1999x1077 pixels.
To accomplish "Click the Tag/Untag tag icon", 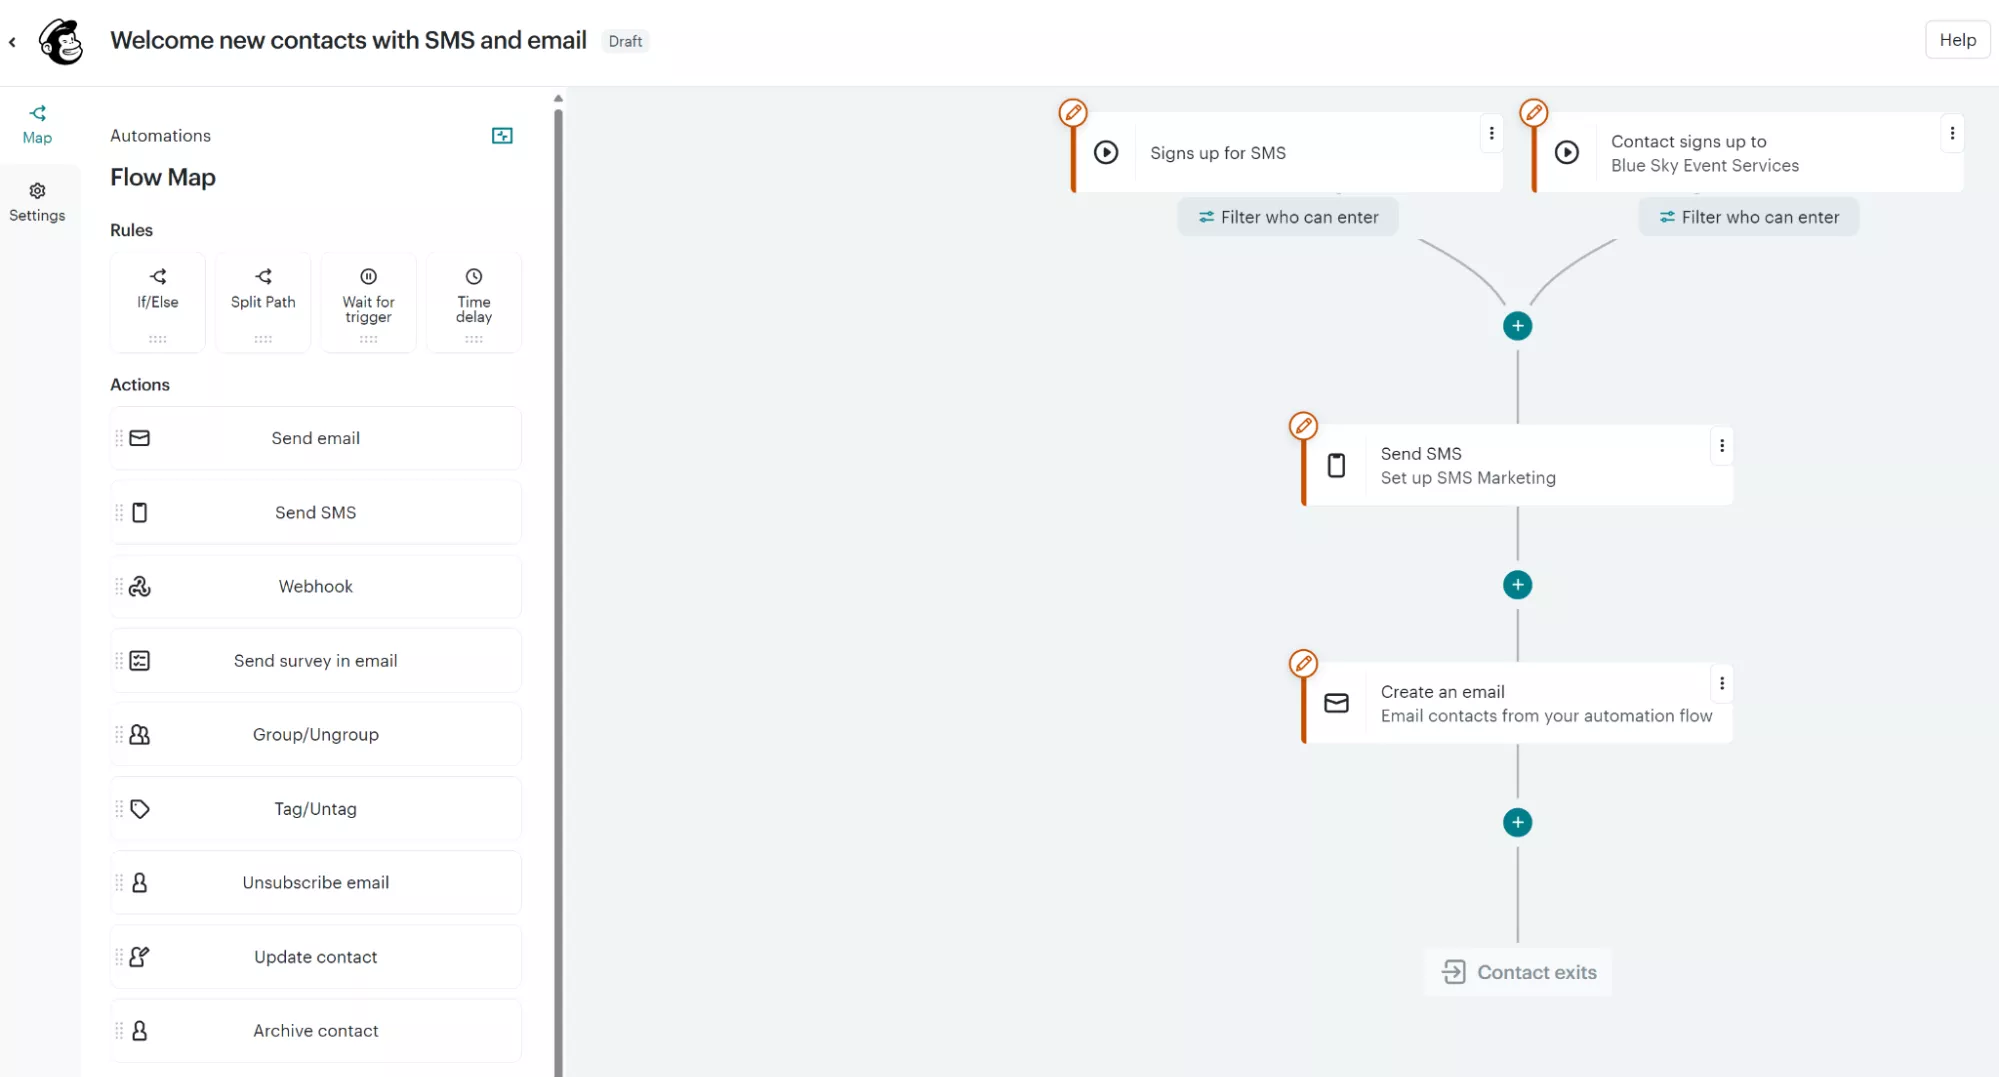I will pyautogui.click(x=140, y=808).
